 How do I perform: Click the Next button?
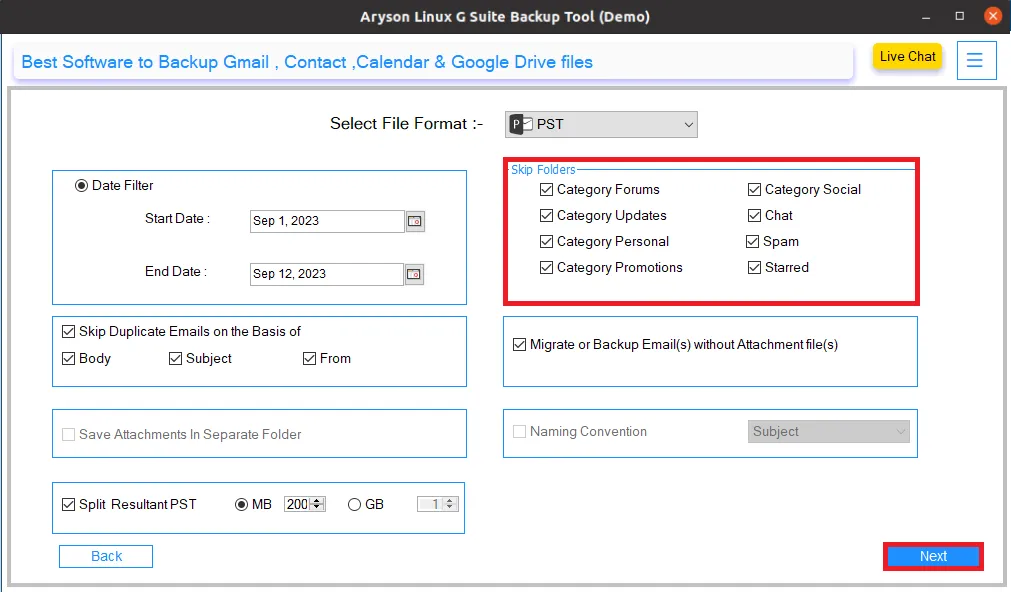click(x=933, y=556)
